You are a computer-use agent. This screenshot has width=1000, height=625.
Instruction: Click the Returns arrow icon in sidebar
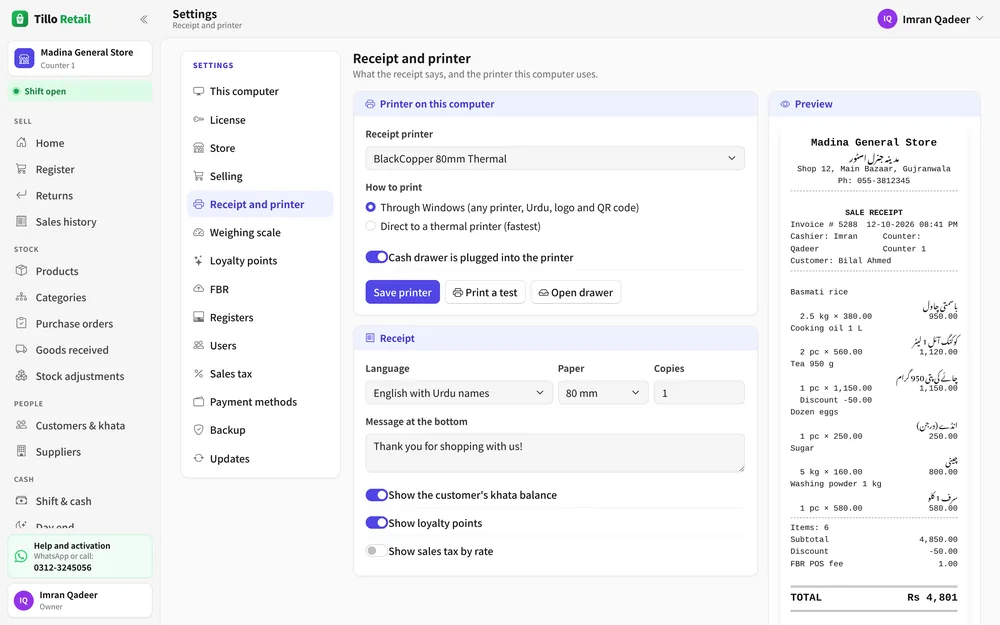[22, 195]
